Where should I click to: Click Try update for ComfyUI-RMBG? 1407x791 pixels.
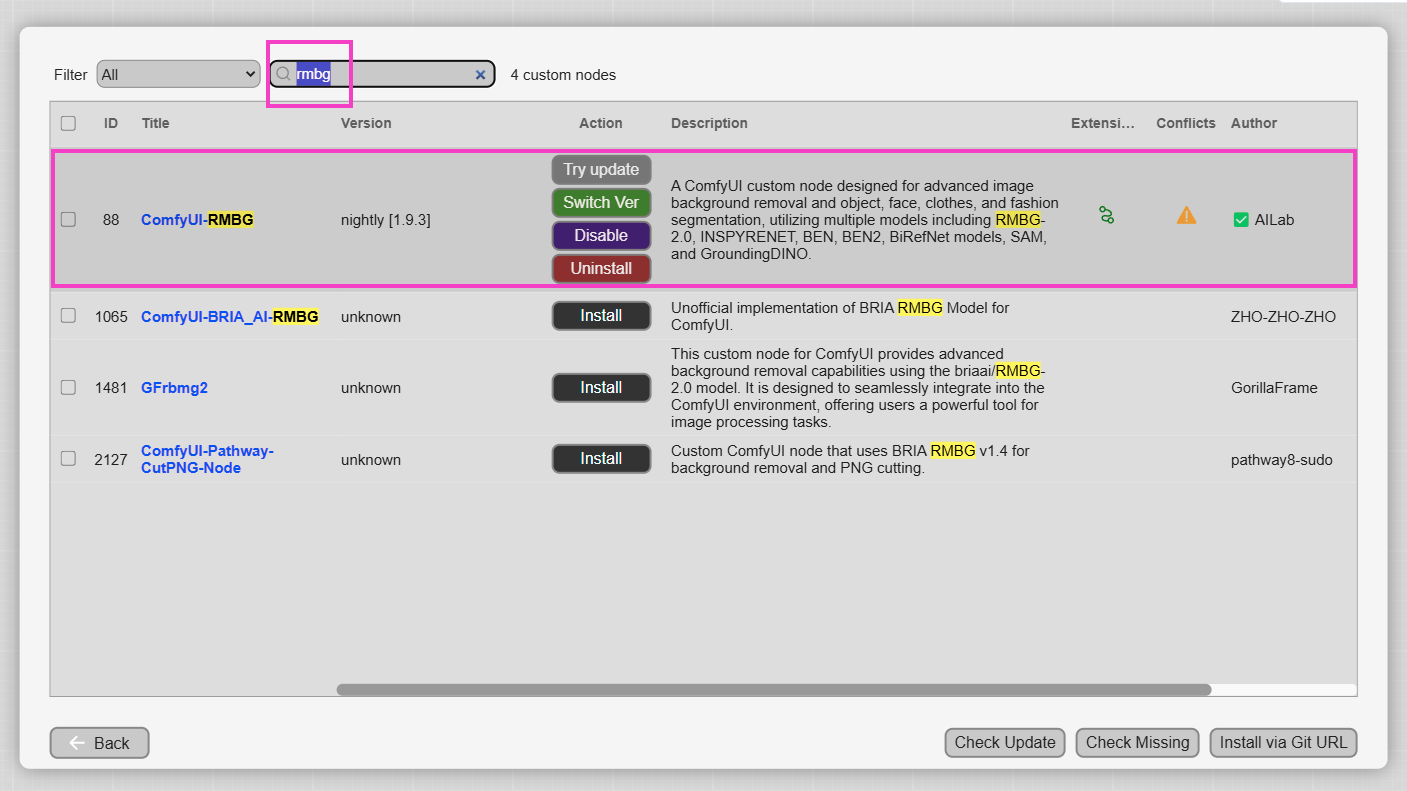click(x=601, y=170)
